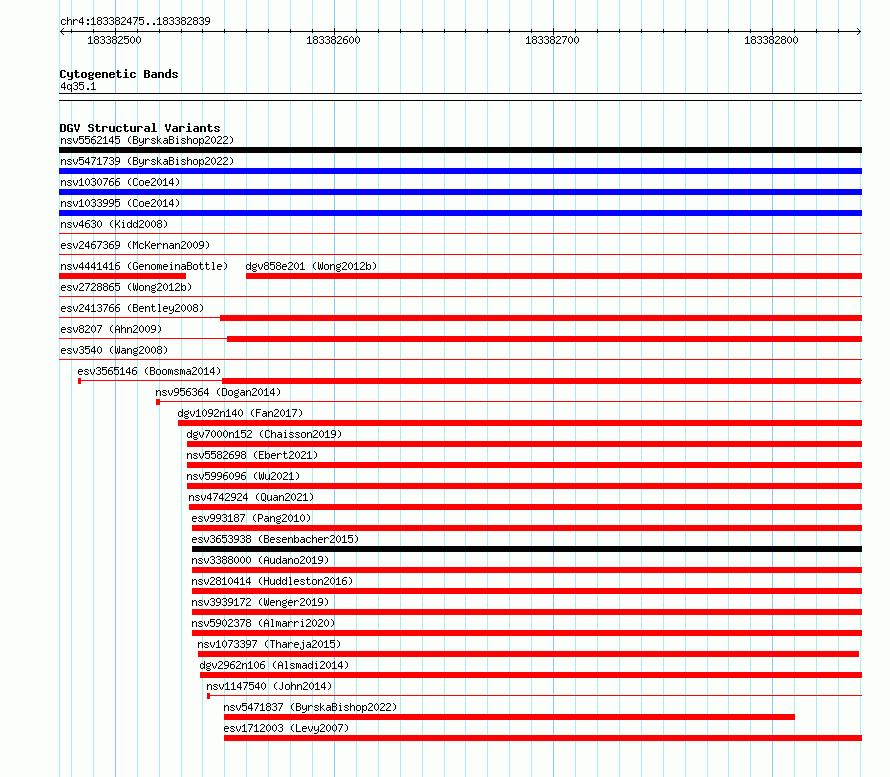Select esv2467369 (McKernan2009) variant
Image resolution: width=890 pixels, height=777 pixels.
click(x=135, y=245)
